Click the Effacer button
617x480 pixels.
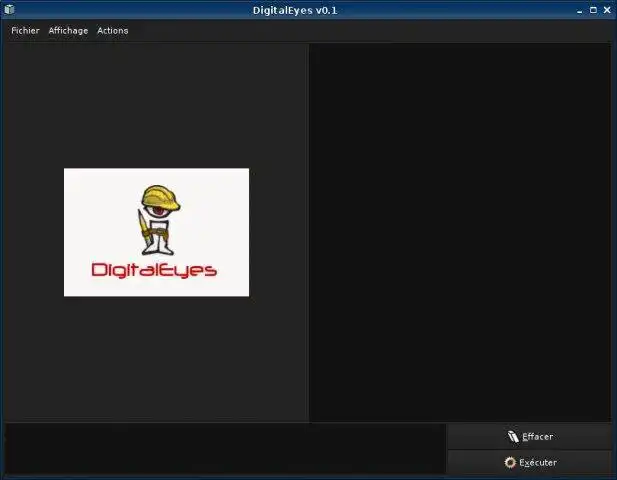(529, 436)
